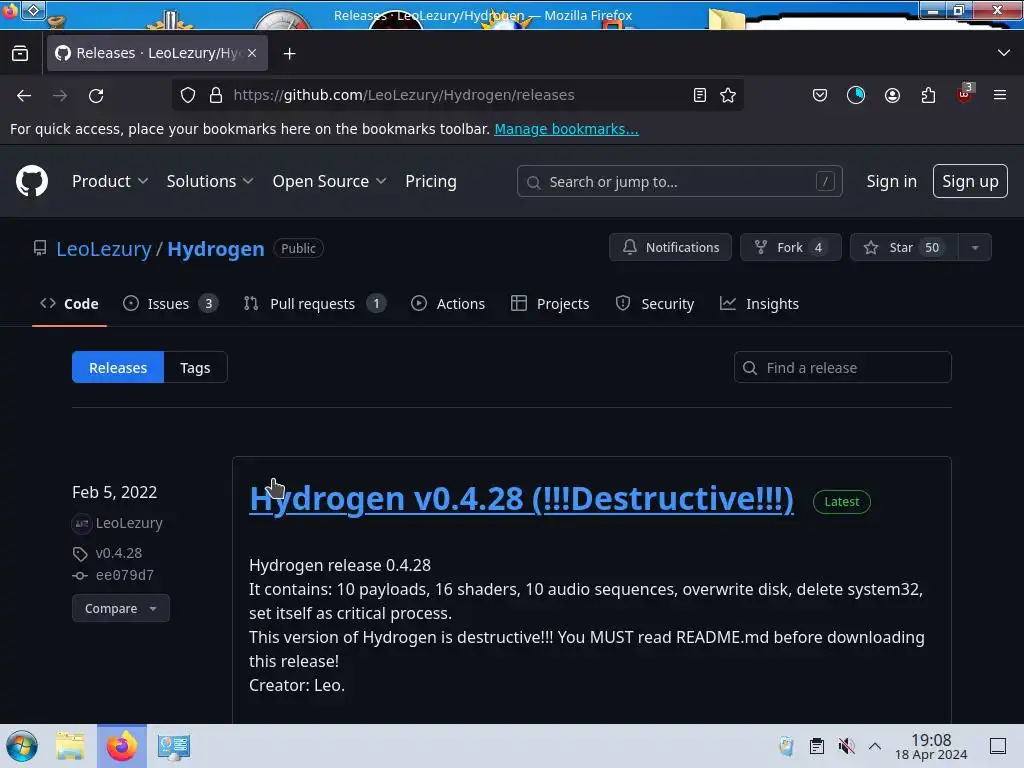Select the Releases toggle button
This screenshot has height=768, width=1024.
click(118, 368)
